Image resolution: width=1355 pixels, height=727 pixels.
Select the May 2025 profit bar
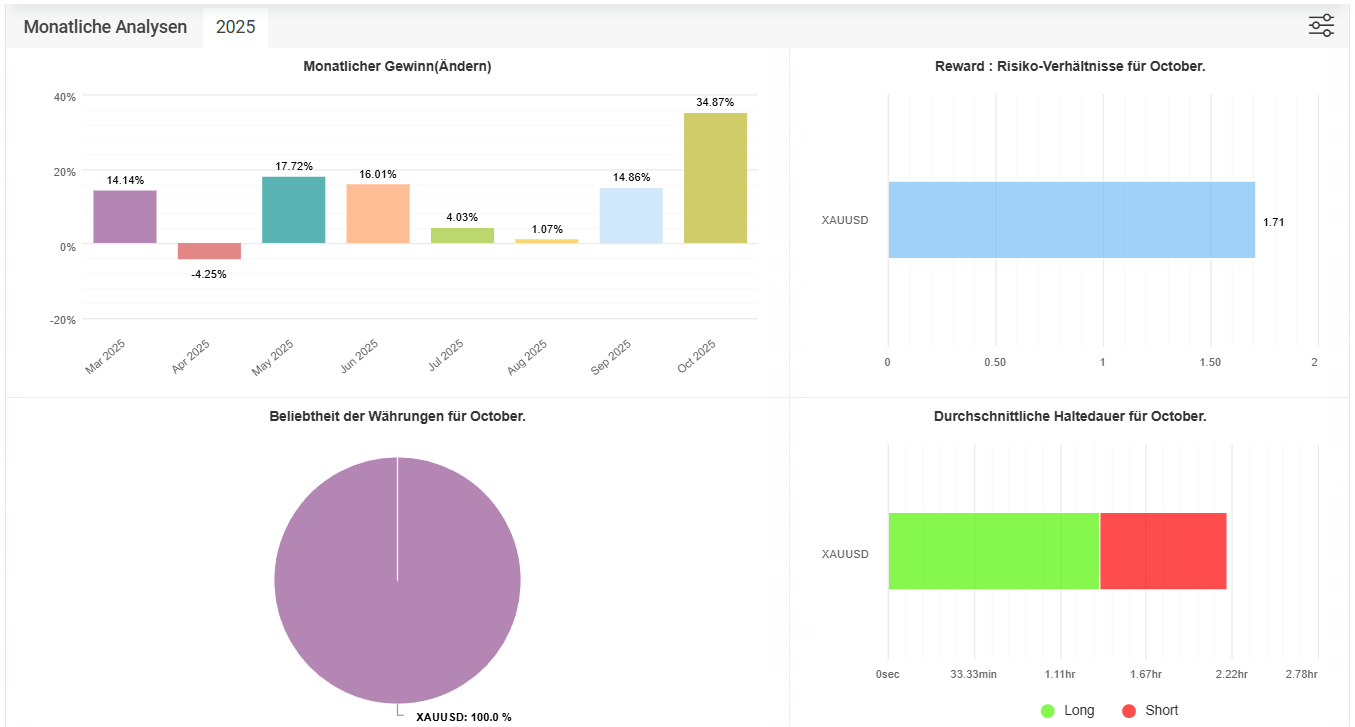[293, 210]
